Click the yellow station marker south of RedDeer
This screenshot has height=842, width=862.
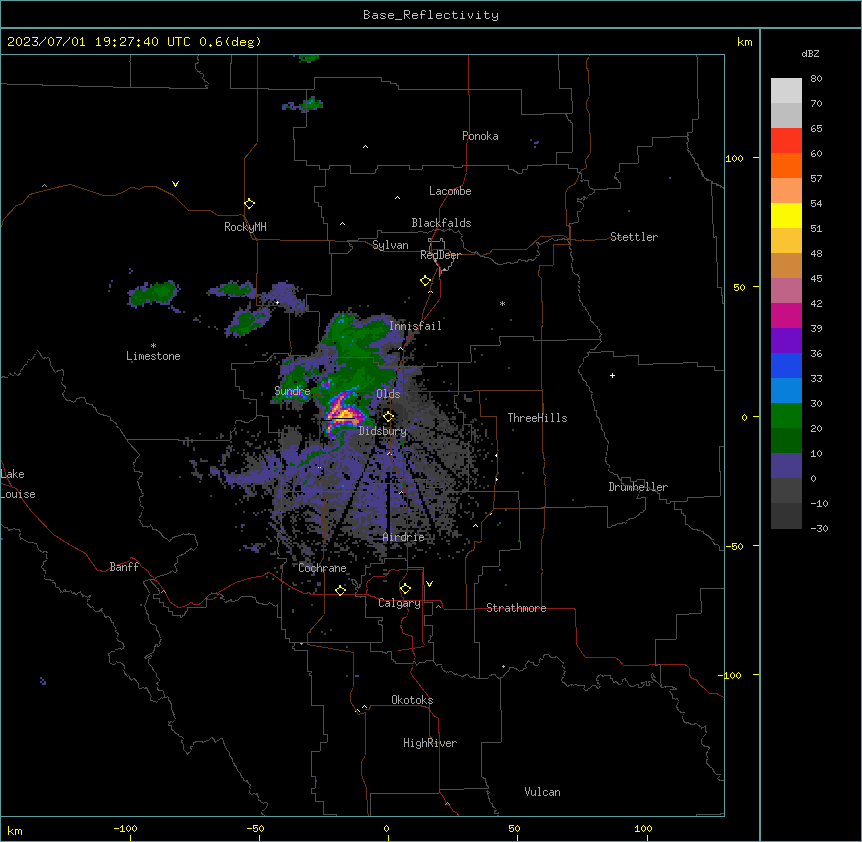coord(426,281)
